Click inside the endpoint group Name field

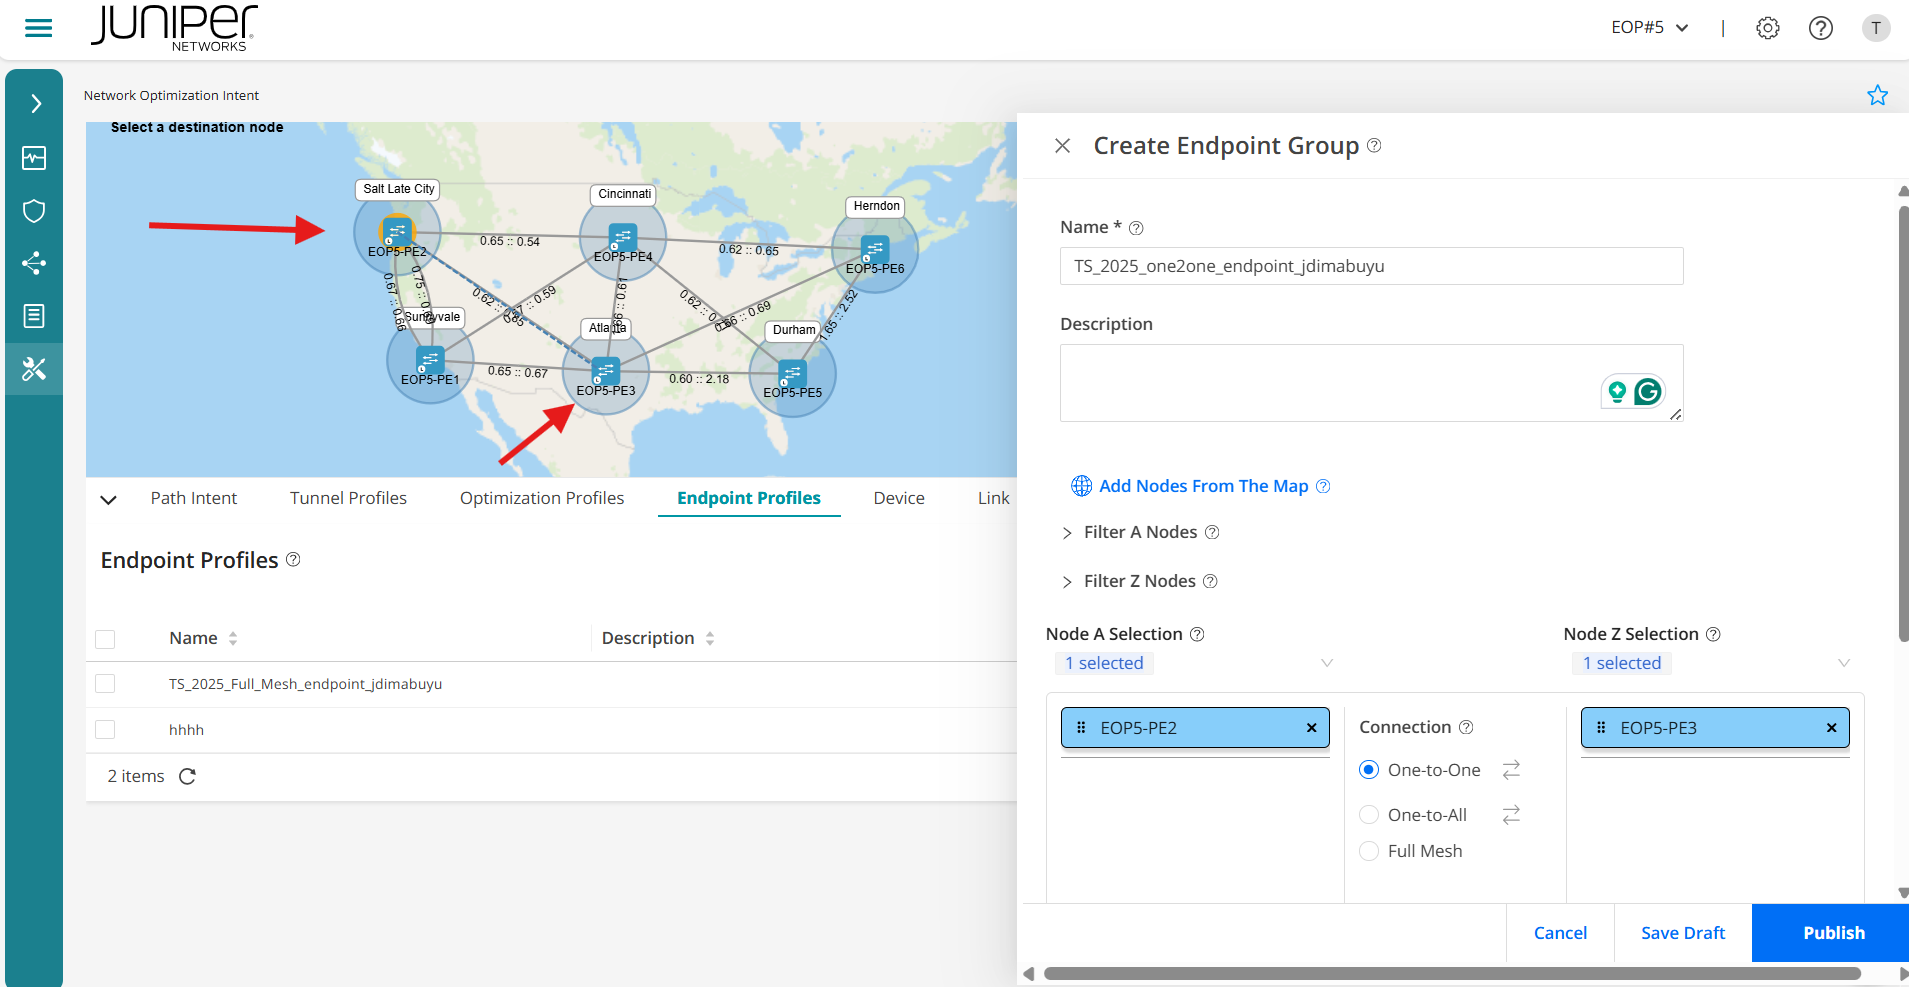pyautogui.click(x=1370, y=266)
